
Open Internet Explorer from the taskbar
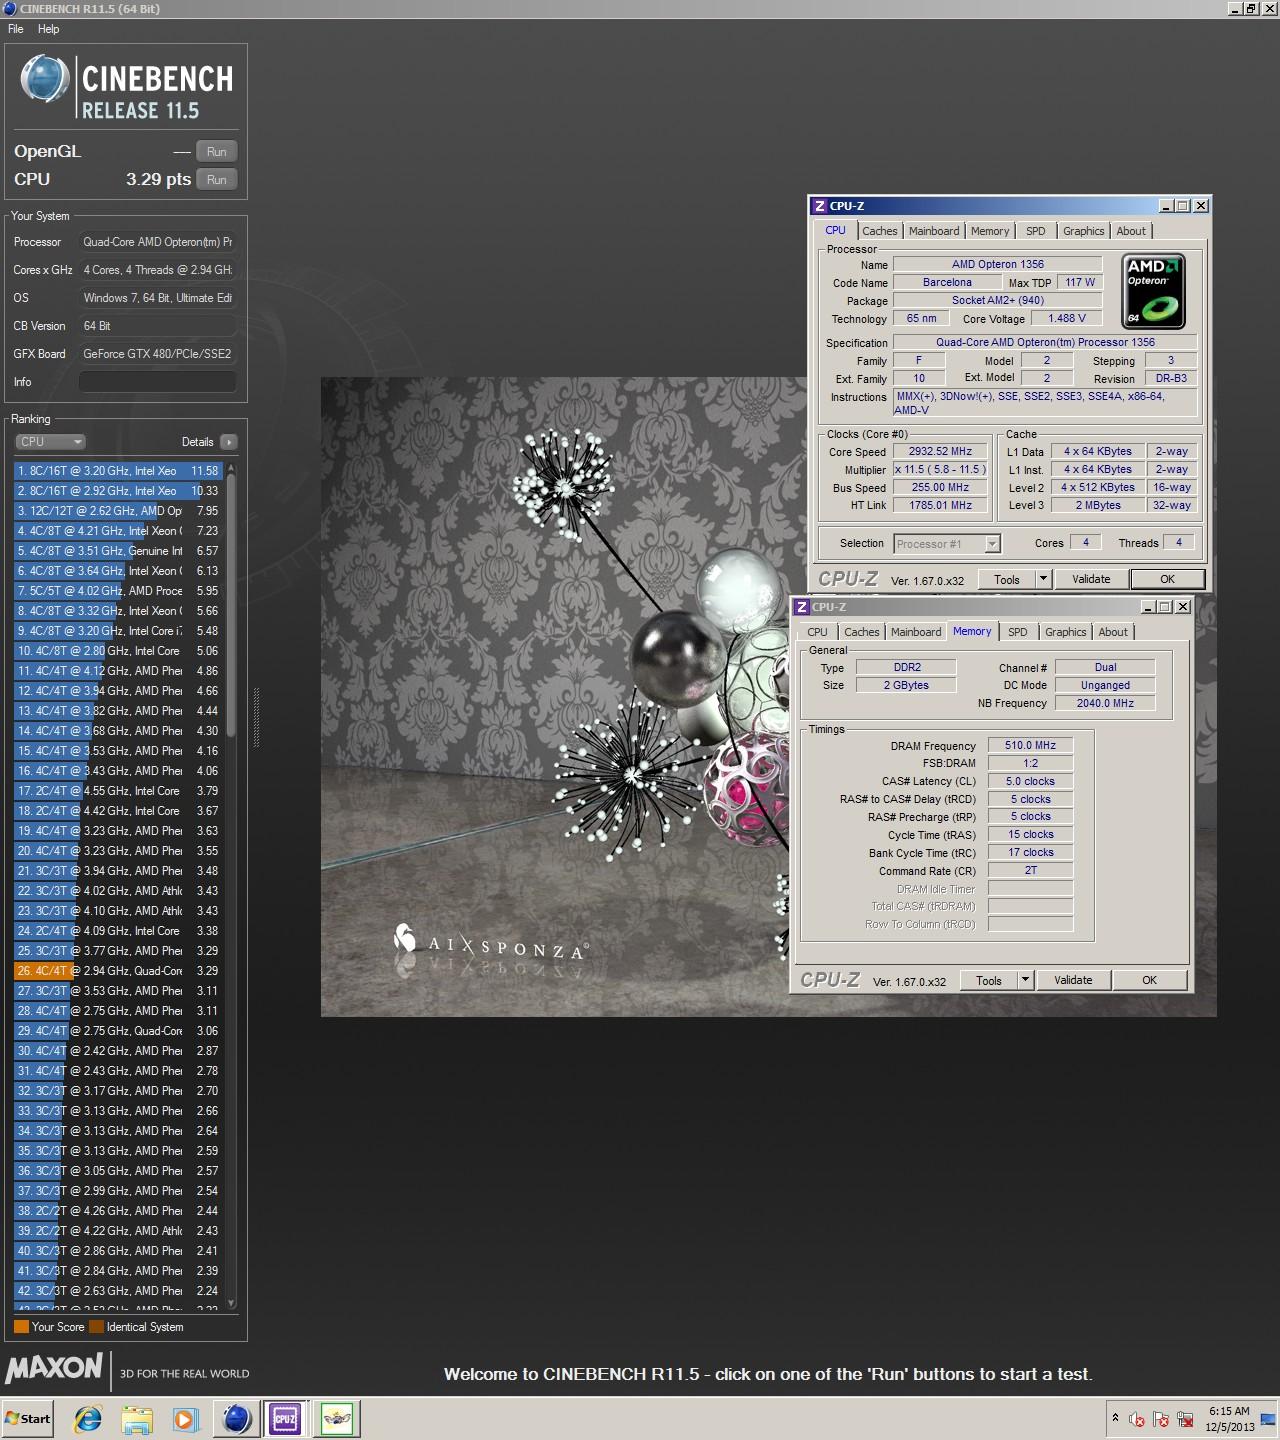click(88, 1419)
